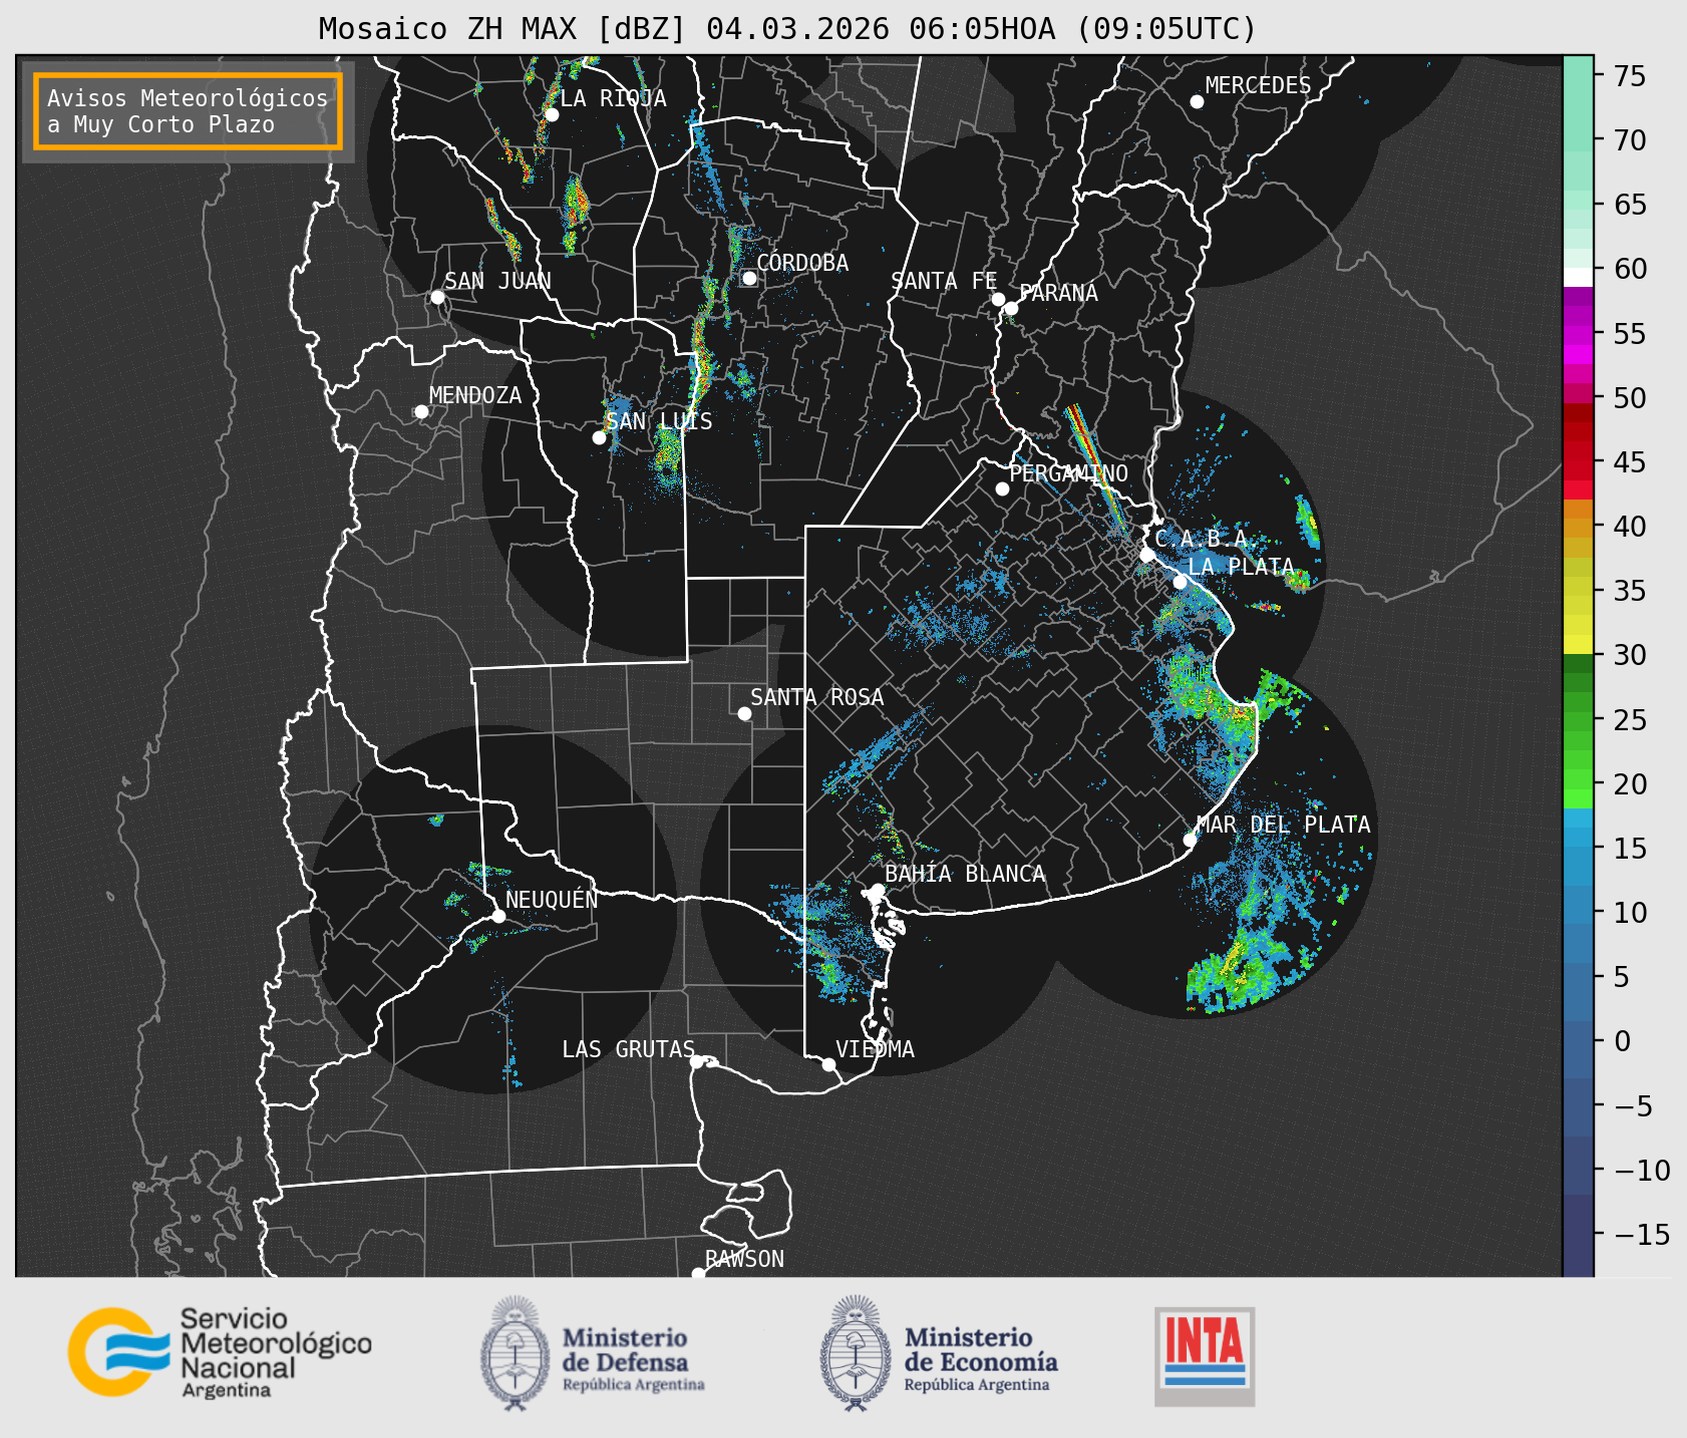Viewport: 1687px width, 1438px height.
Task: Click the Ministerio de Economía emblem
Action: pyautogui.click(x=855, y=1353)
